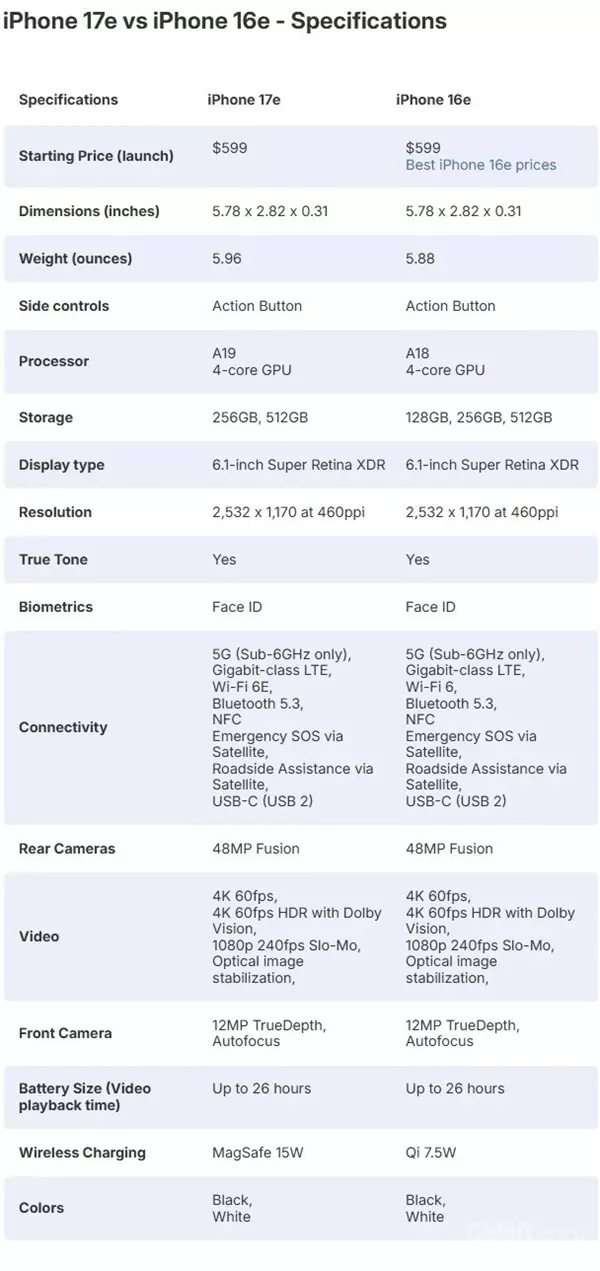Viewport: 600px width, 1271px height.
Task: Click the Connectivity row label
Action: pos(63,727)
